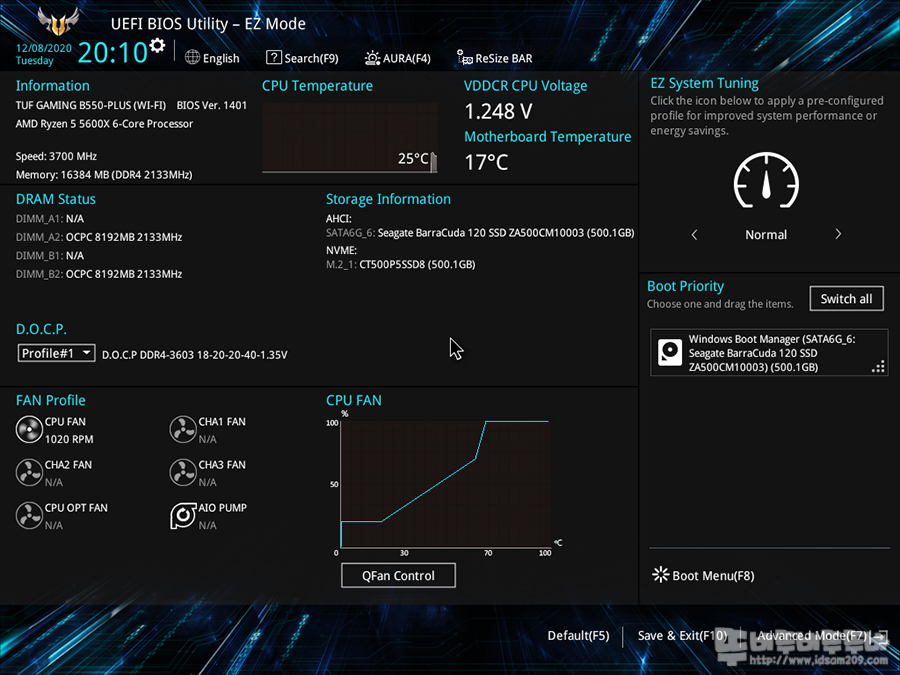Click the 25°C CPU temperature reading
The image size is (900, 675).
point(413,158)
